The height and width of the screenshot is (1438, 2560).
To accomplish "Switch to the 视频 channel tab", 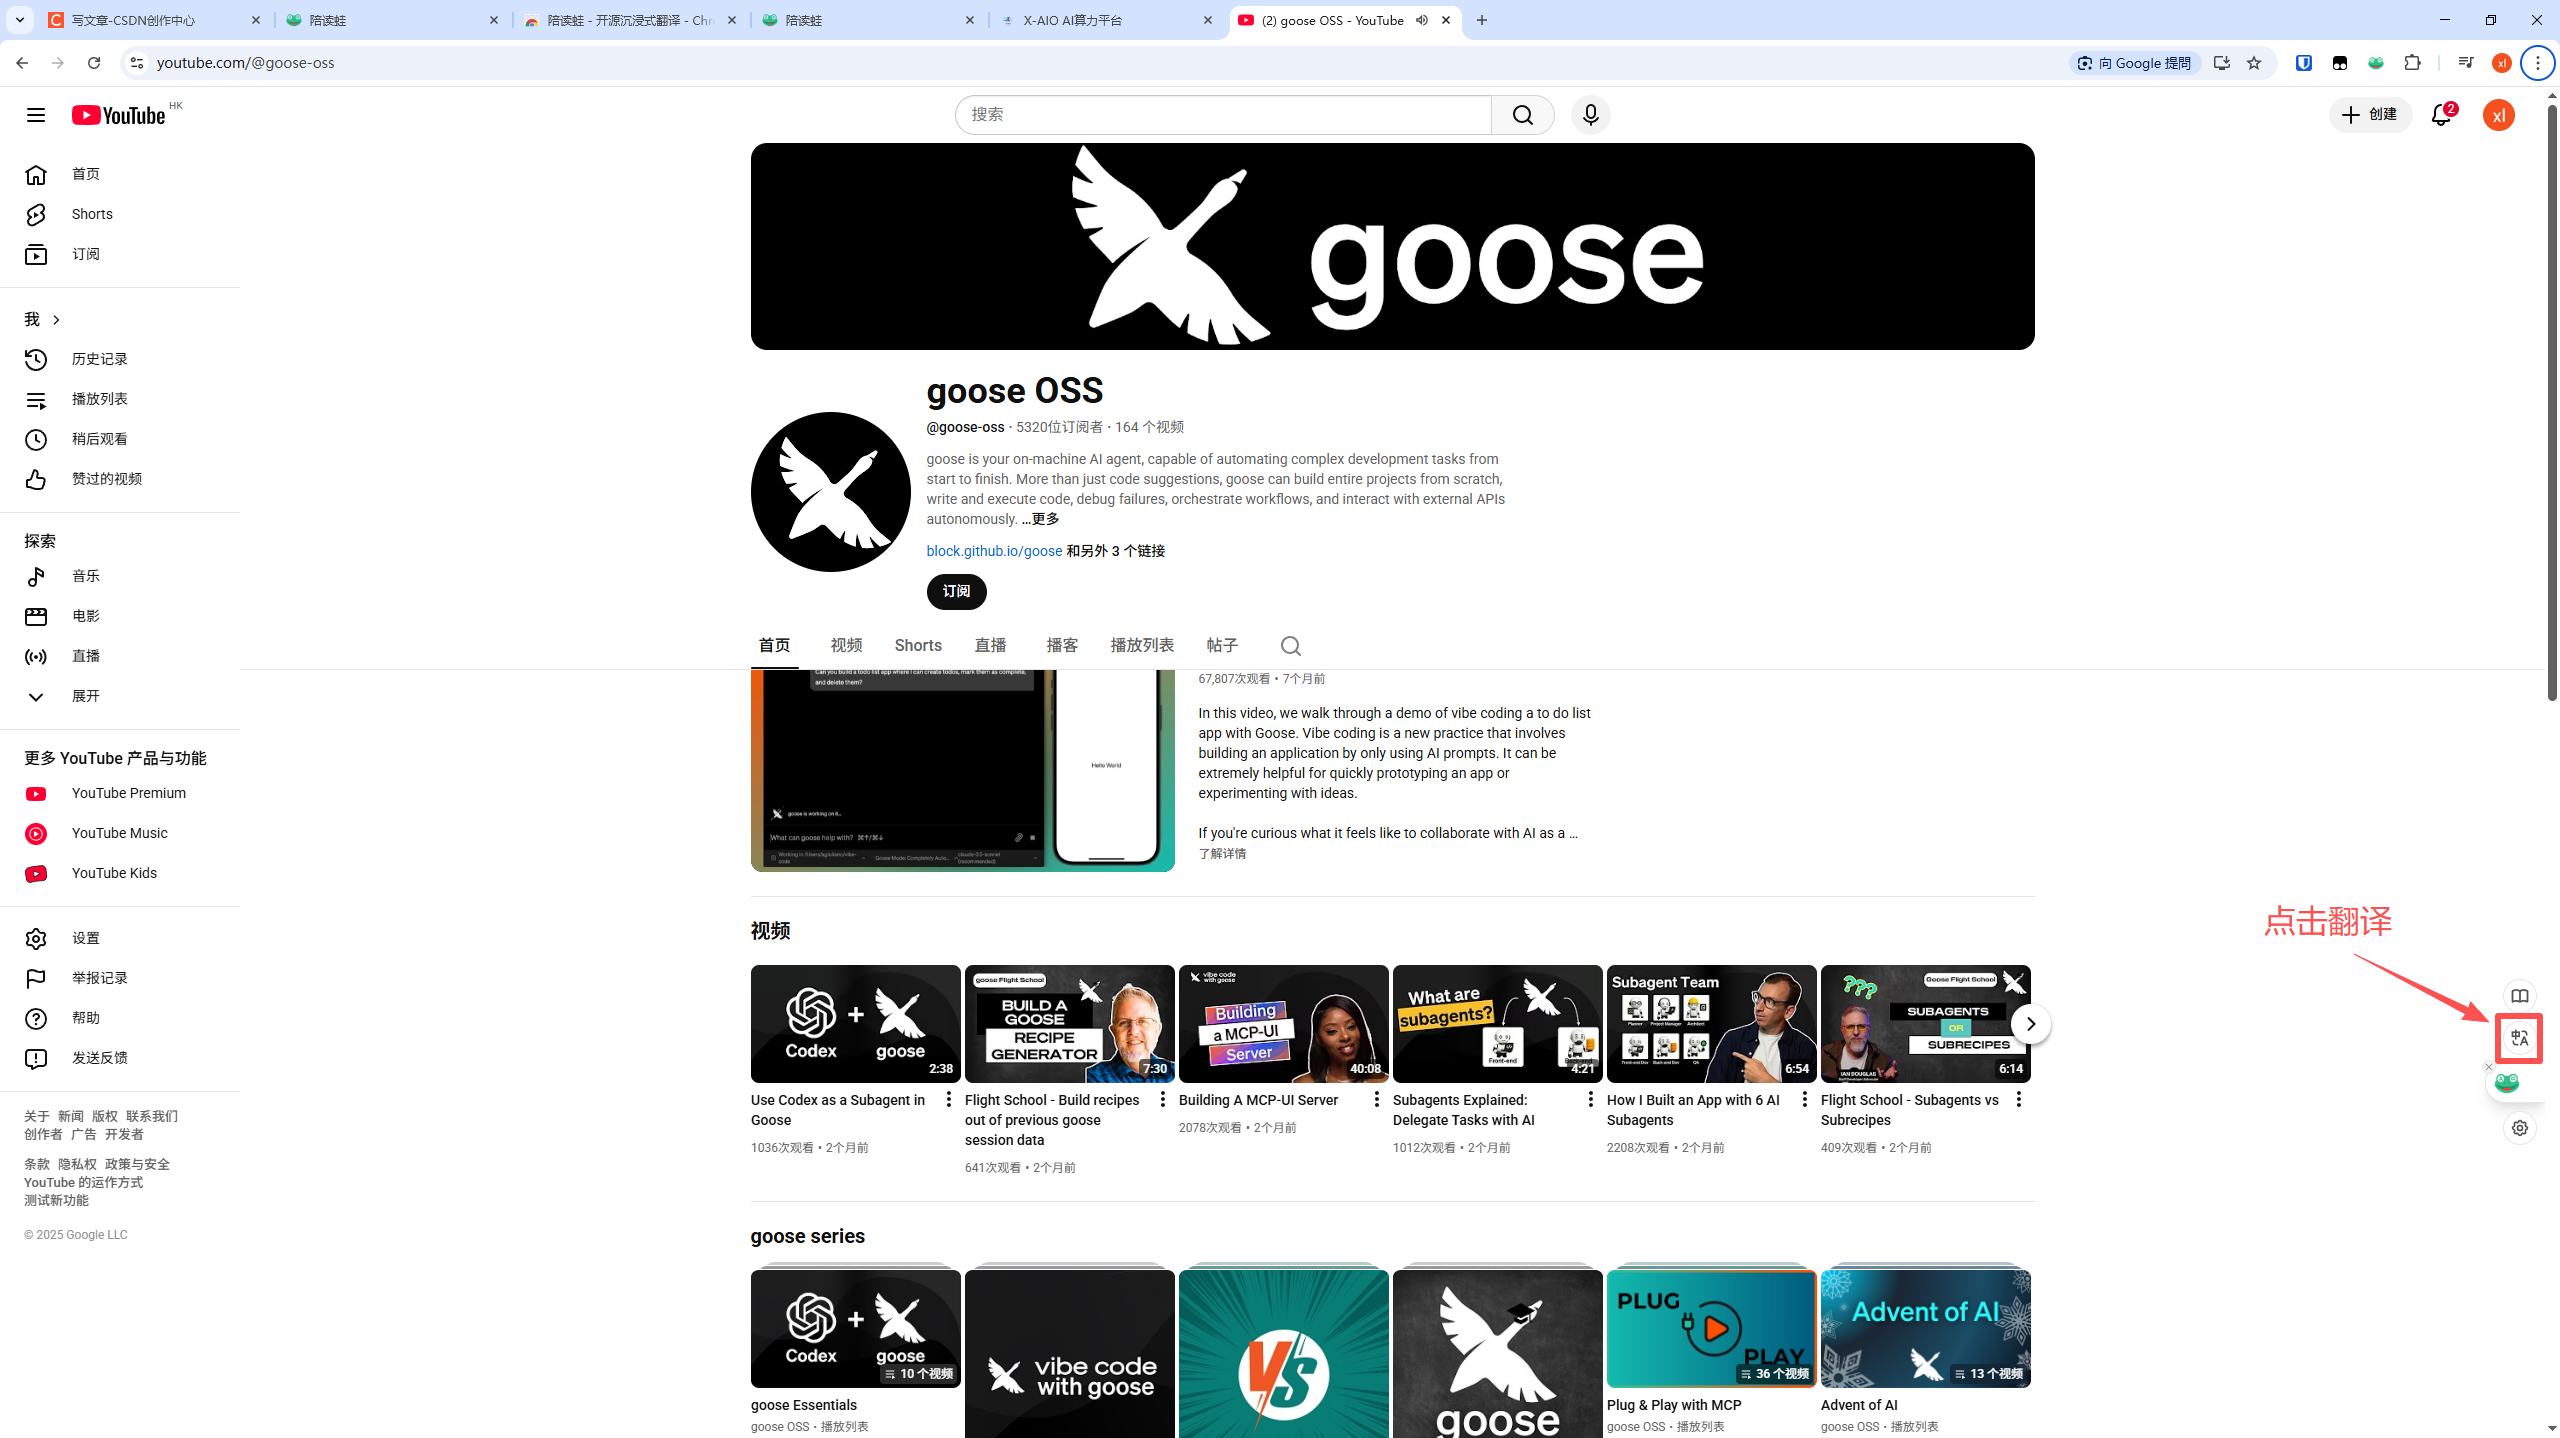I will coord(846,646).
